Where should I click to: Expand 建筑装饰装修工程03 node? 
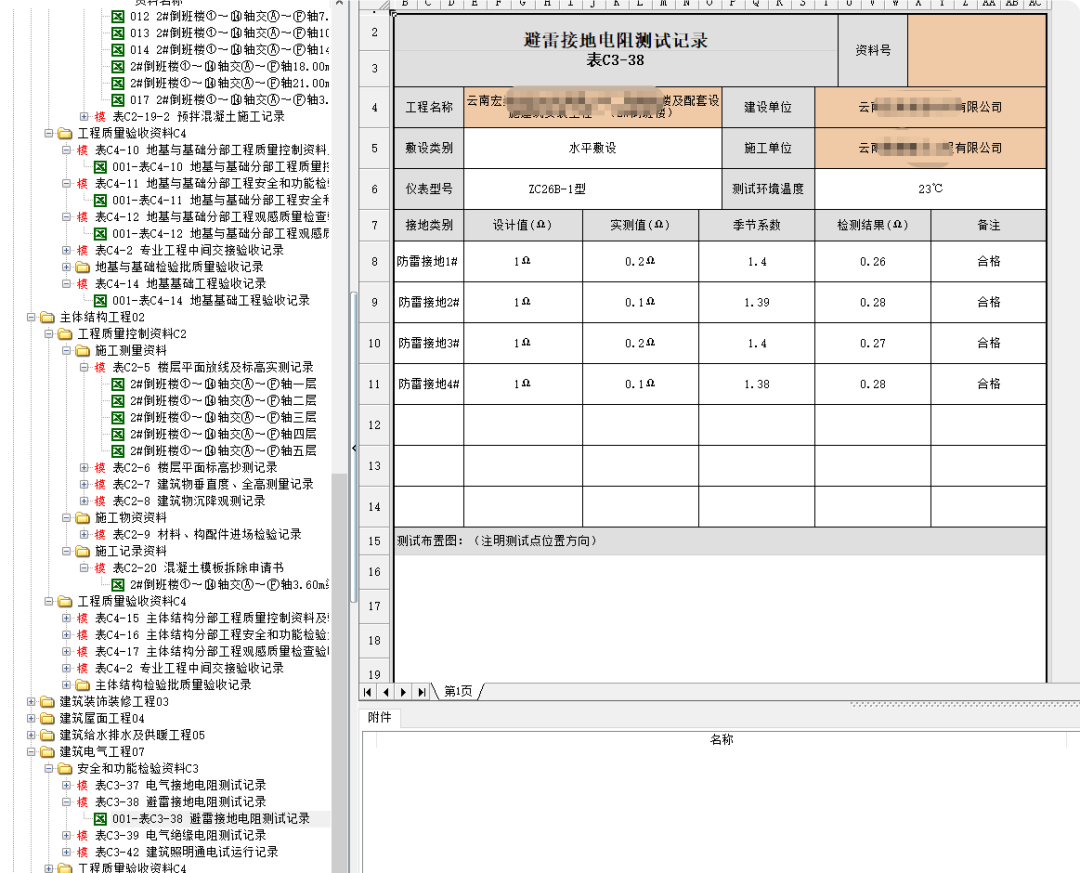tap(31, 701)
